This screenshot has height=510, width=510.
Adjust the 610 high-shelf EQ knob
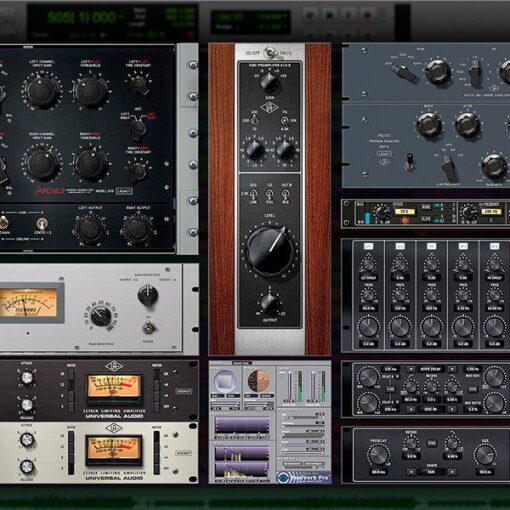(x=285, y=149)
